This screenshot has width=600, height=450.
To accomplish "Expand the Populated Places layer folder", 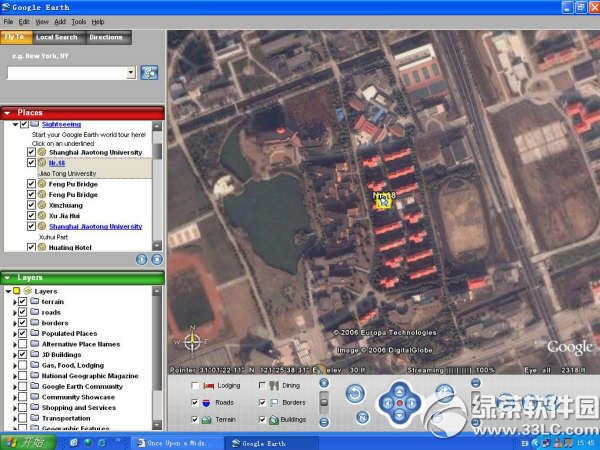I will click(15, 334).
